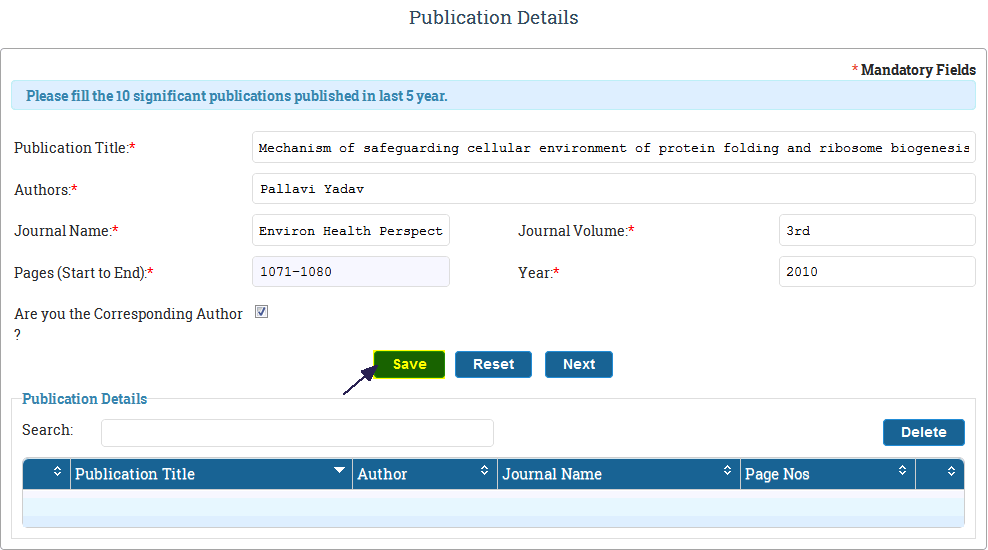
Task: Edit the Pages Start to End field
Action: point(351,272)
